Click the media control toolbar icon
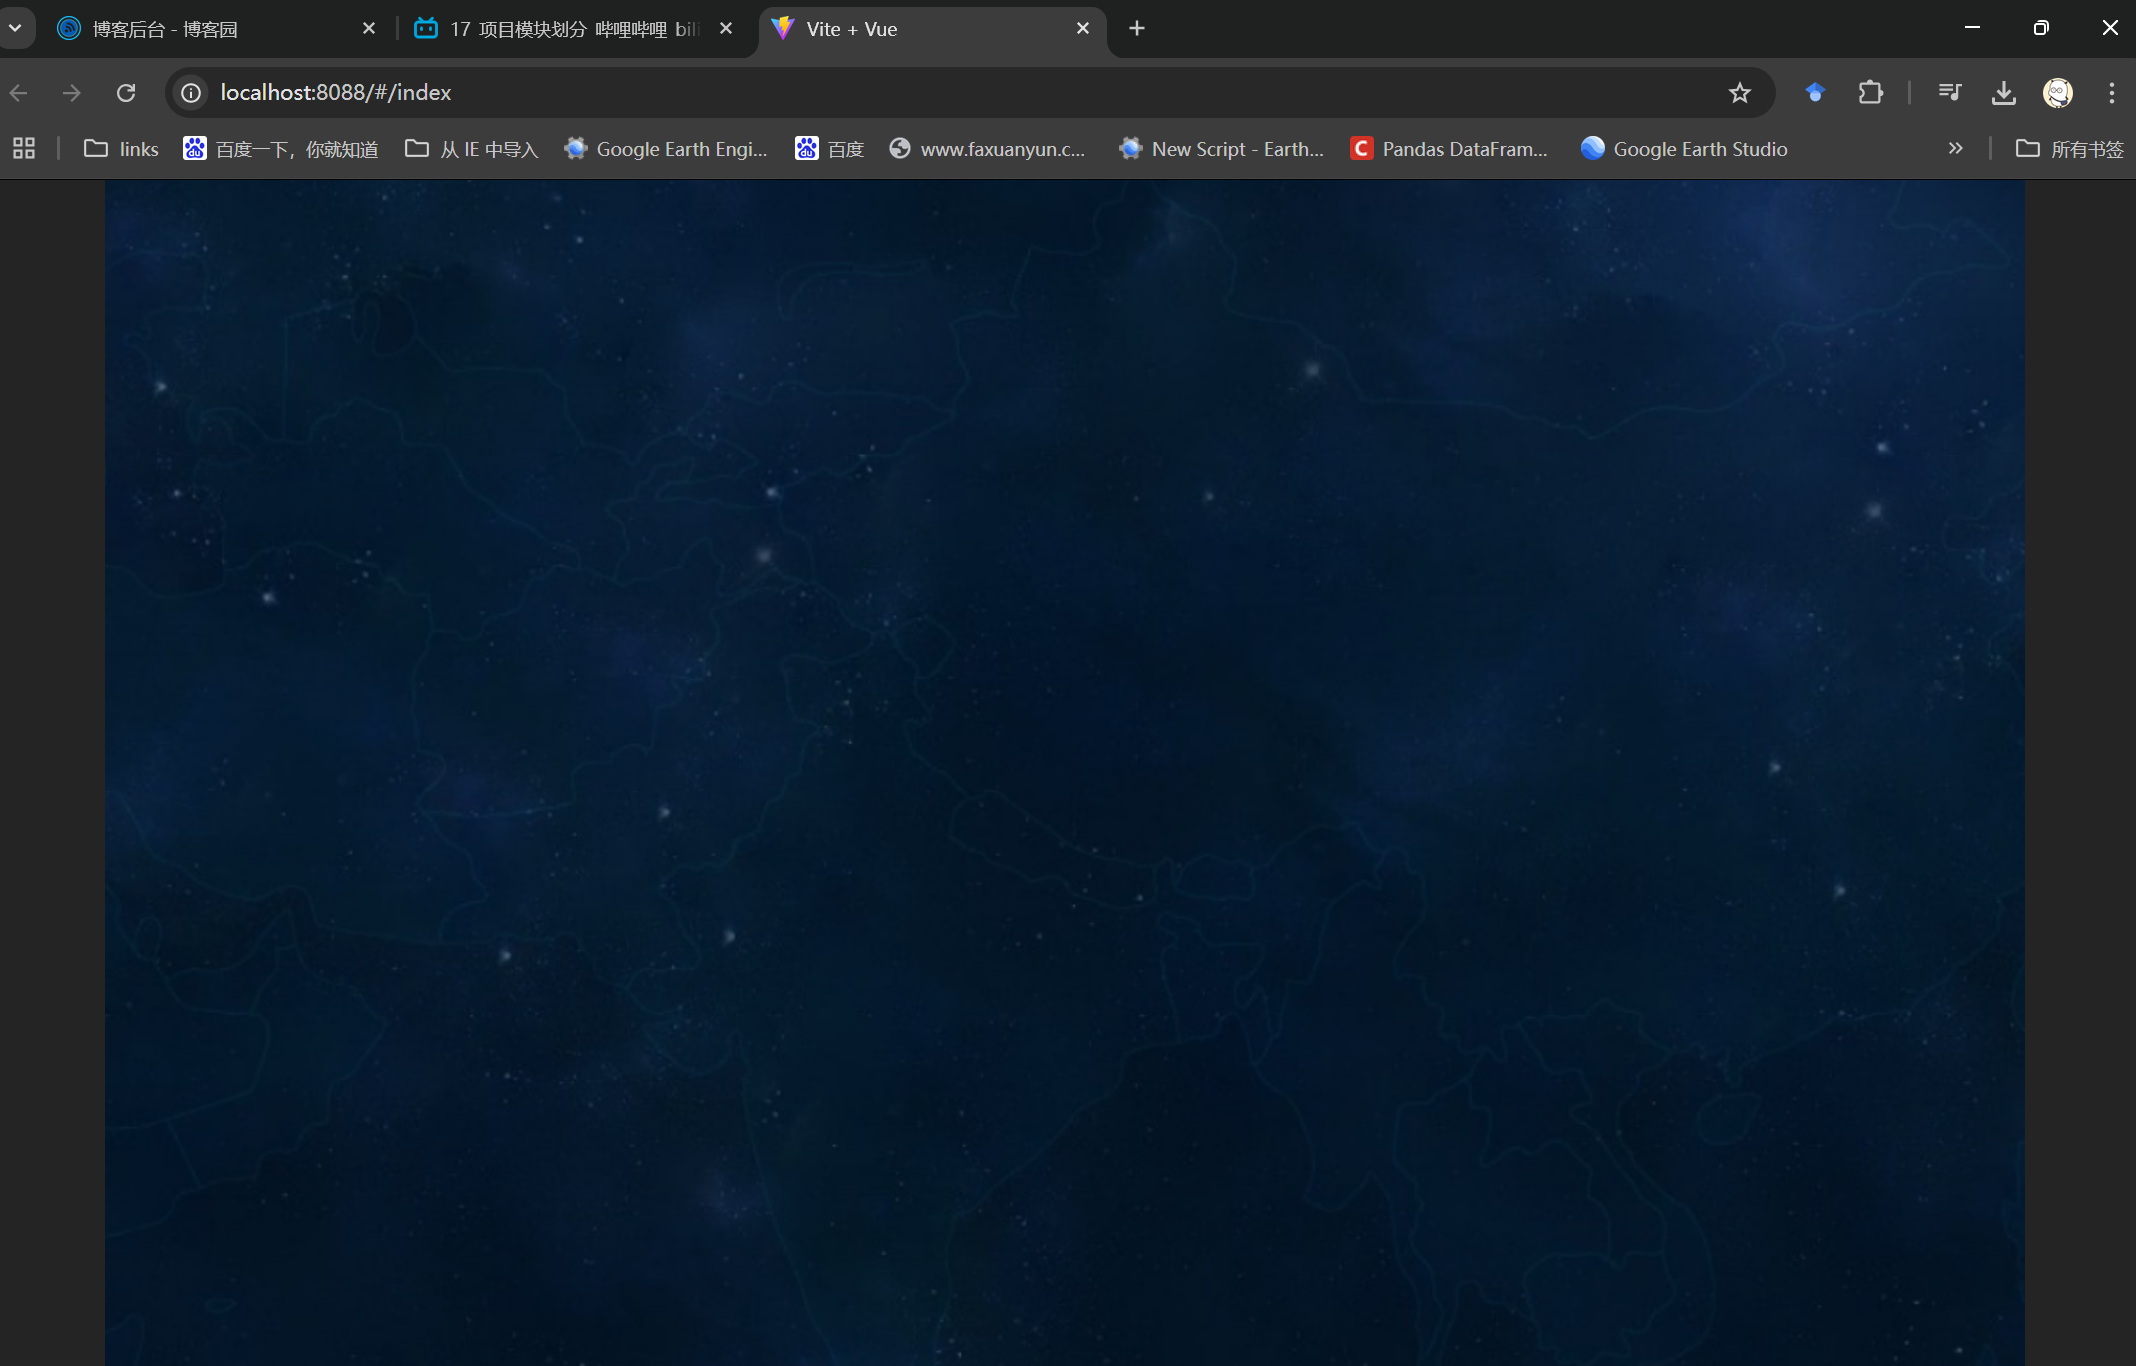Screen dimensions: 2136x1366 point(1949,93)
